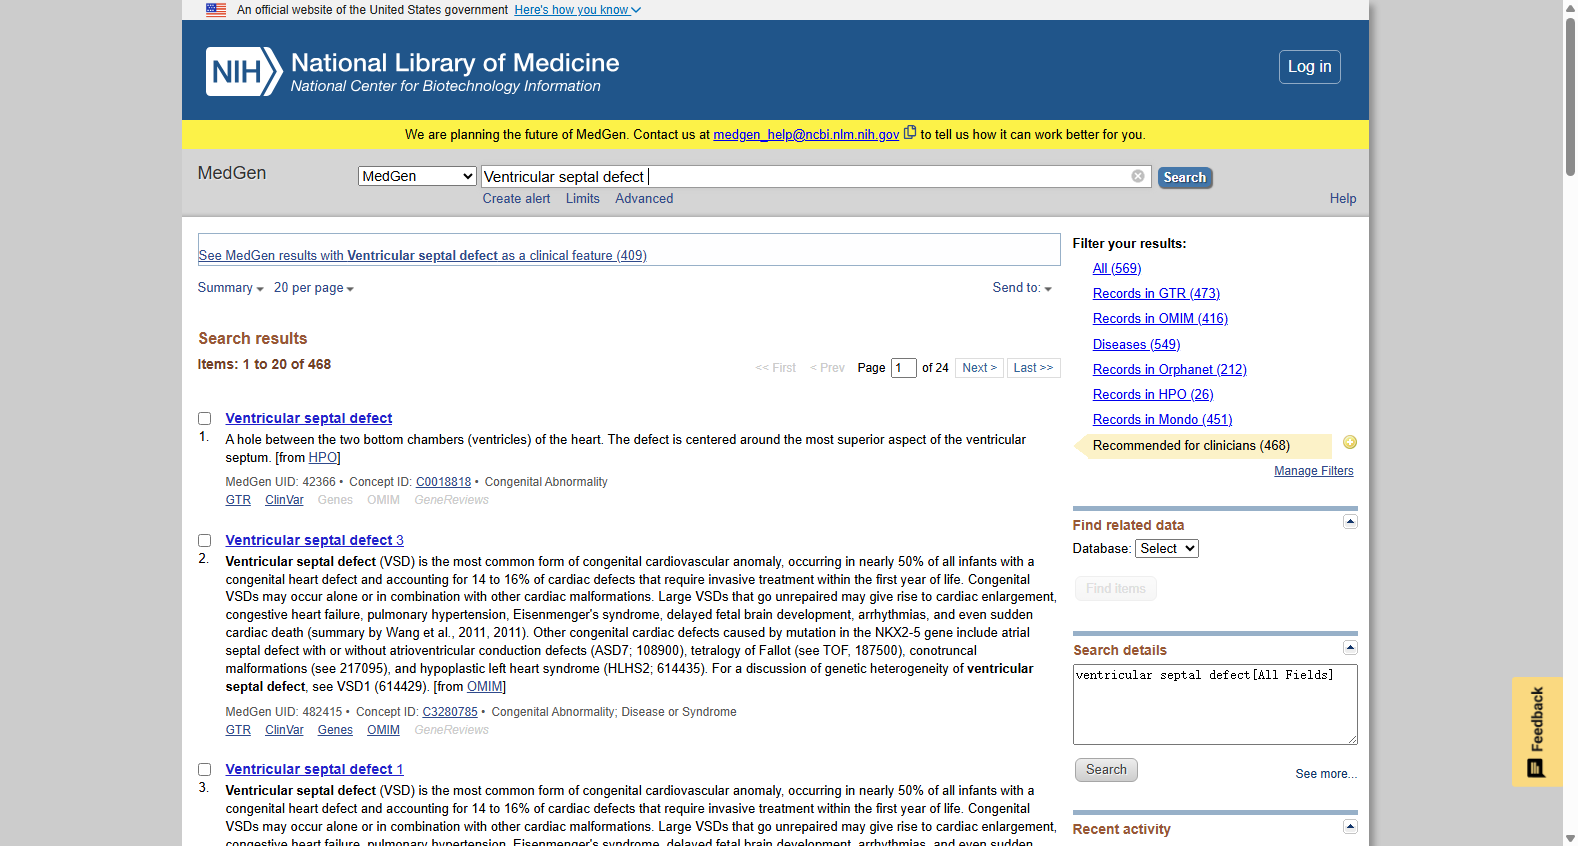Collapse the Recent activity panel
Image resolution: width=1578 pixels, height=846 pixels.
[x=1350, y=826]
